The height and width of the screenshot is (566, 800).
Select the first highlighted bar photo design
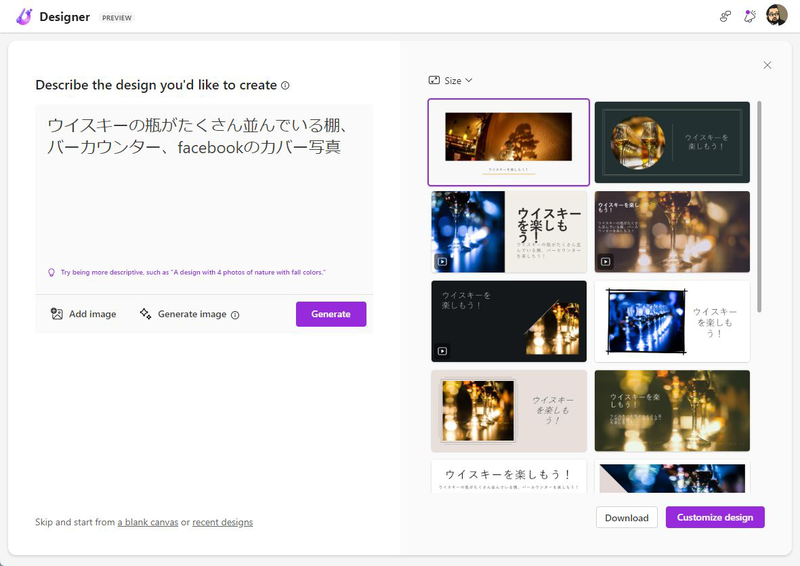pyautogui.click(x=509, y=142)
